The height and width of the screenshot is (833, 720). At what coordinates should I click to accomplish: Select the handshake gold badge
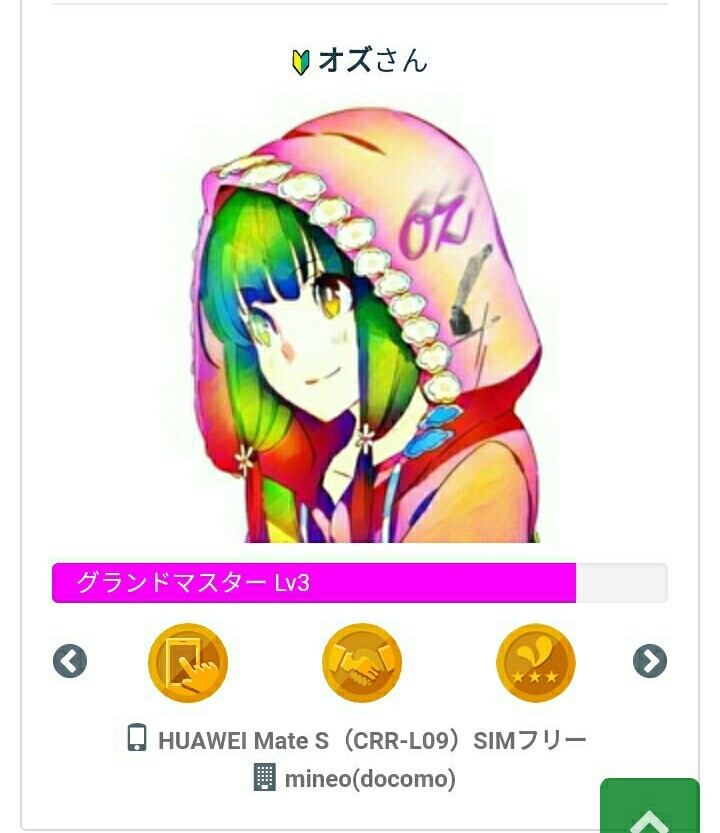tap(362, 663)
